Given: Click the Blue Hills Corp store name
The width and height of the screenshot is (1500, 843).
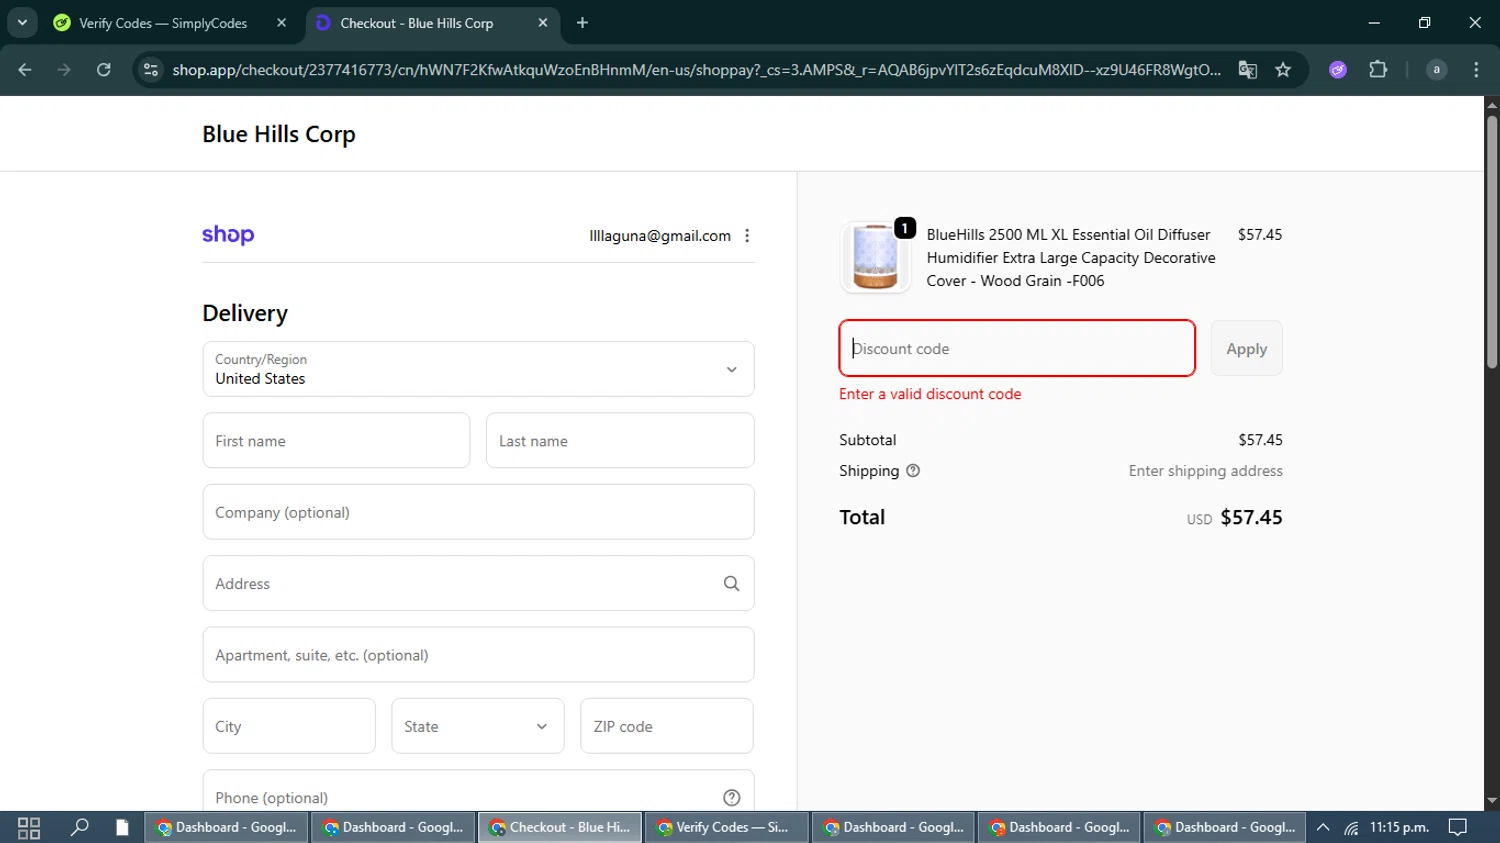Looking at the screenshot, I should click(x=279, y=134).
